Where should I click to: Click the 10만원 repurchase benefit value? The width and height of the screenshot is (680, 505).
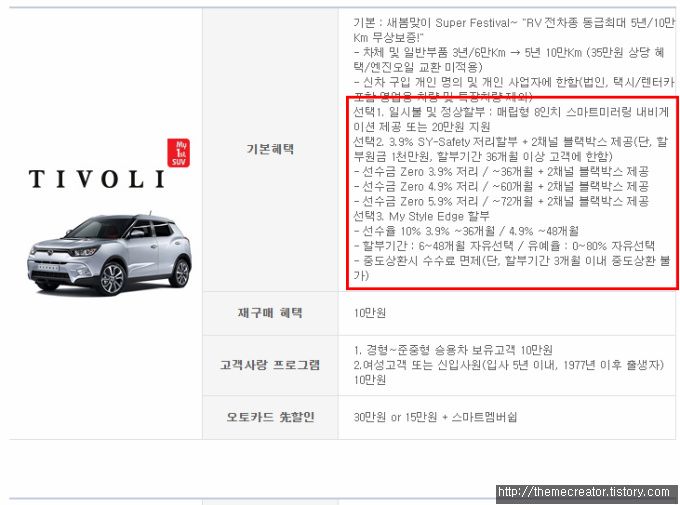369,313
